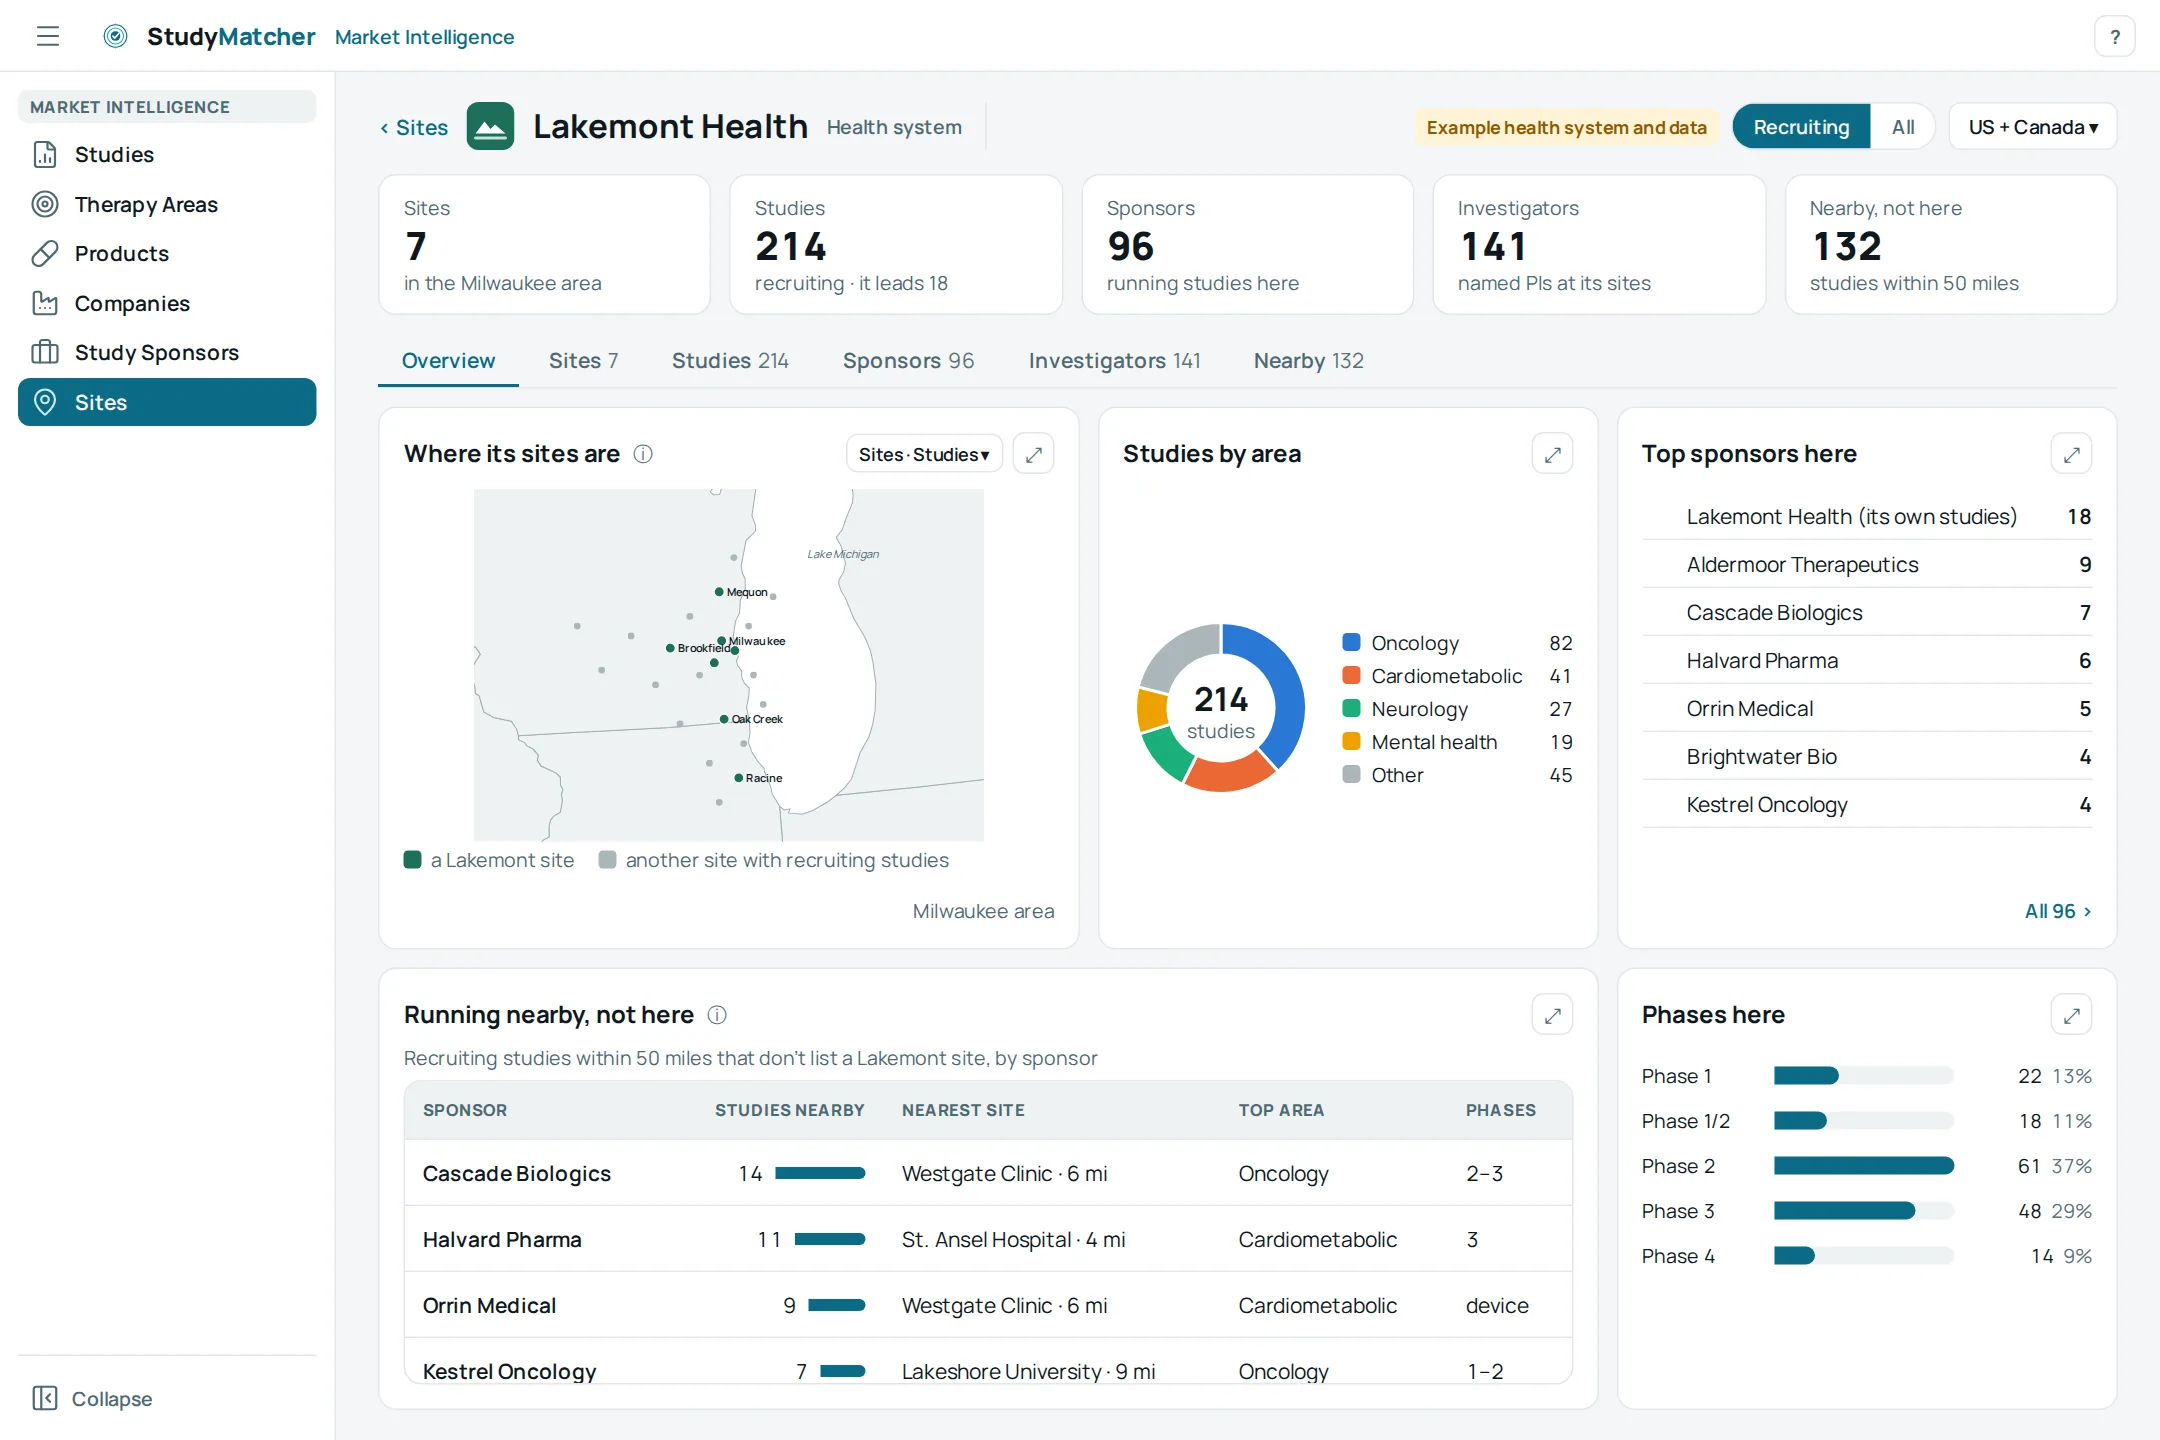Switch filter to All studies

click(x=1902, y=127)
